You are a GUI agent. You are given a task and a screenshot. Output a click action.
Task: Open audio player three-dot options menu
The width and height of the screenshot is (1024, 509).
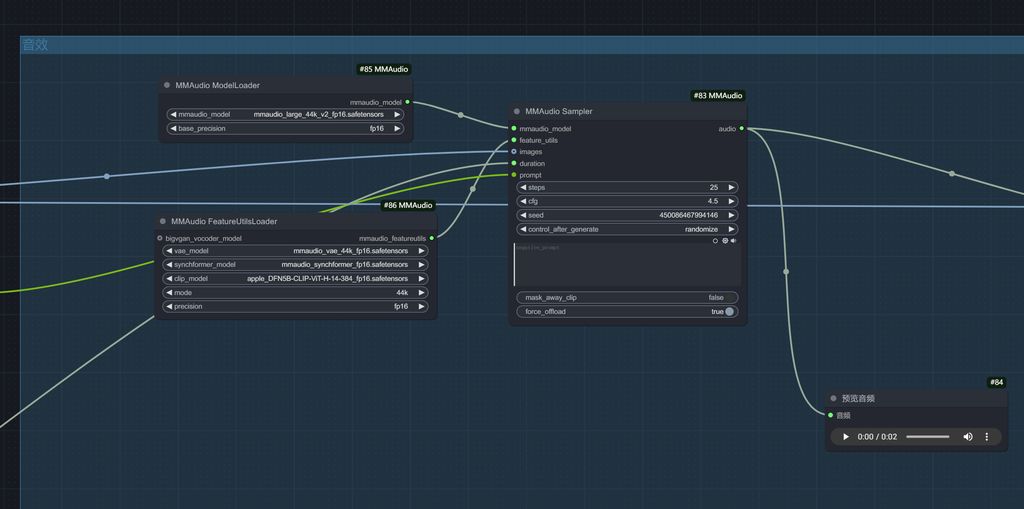(x=986, y=437)
